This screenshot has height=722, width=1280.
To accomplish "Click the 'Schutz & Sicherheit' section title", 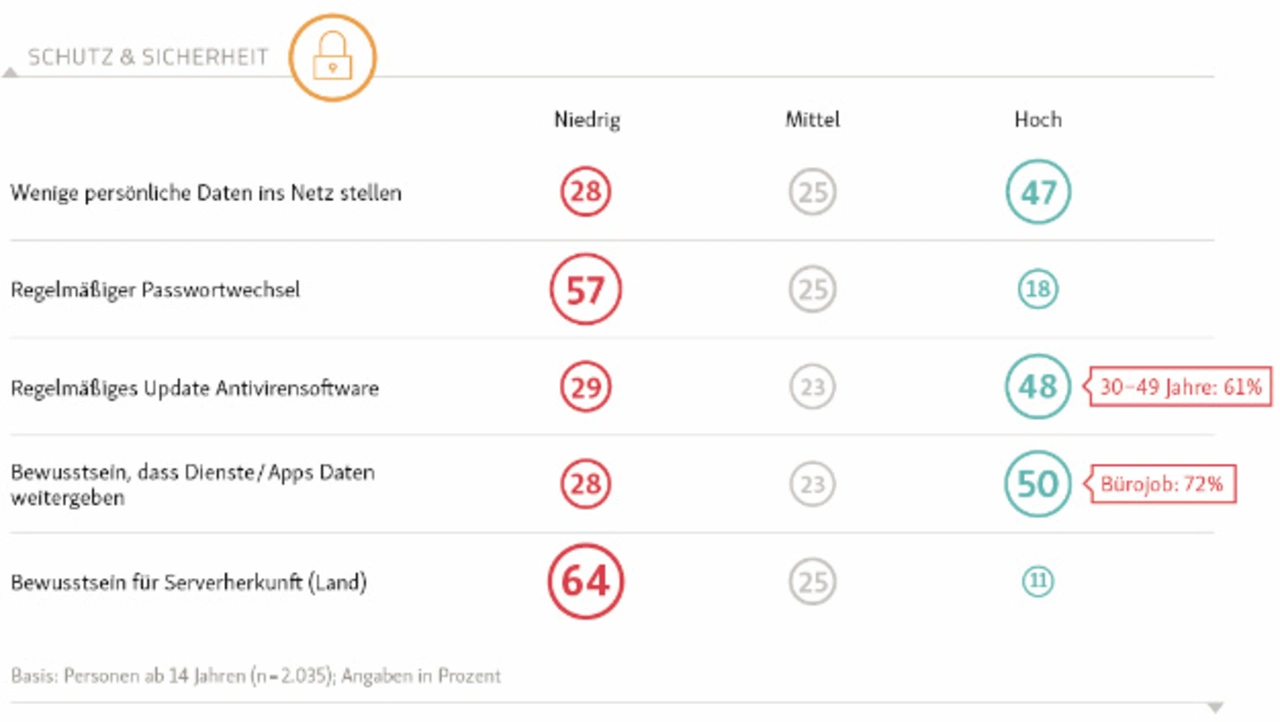I will [148, 57].
